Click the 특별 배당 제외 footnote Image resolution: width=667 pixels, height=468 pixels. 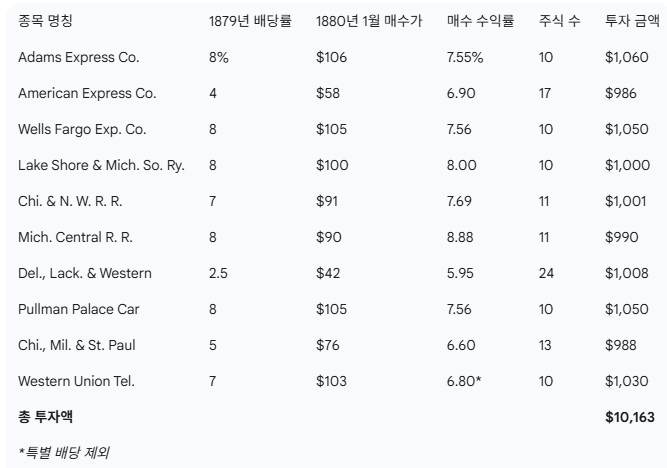64,452
